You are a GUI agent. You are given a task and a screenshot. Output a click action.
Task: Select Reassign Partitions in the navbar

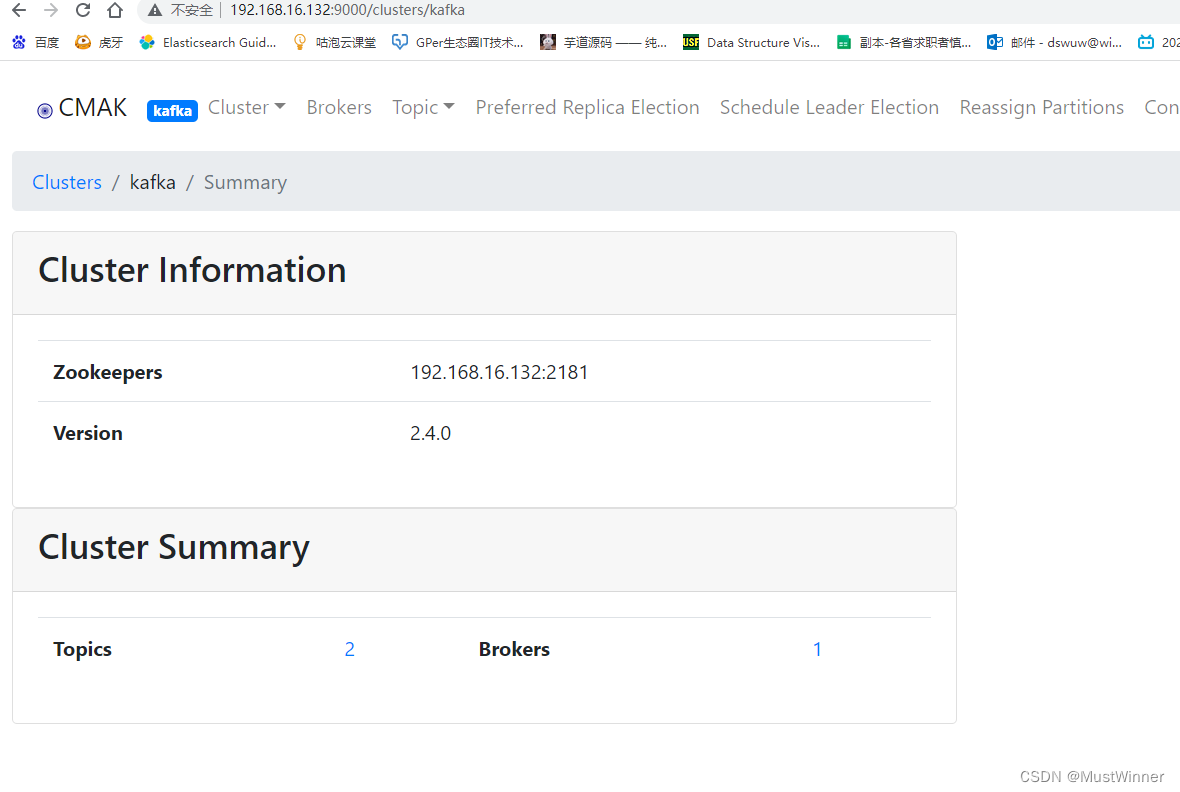[1041, 107]
